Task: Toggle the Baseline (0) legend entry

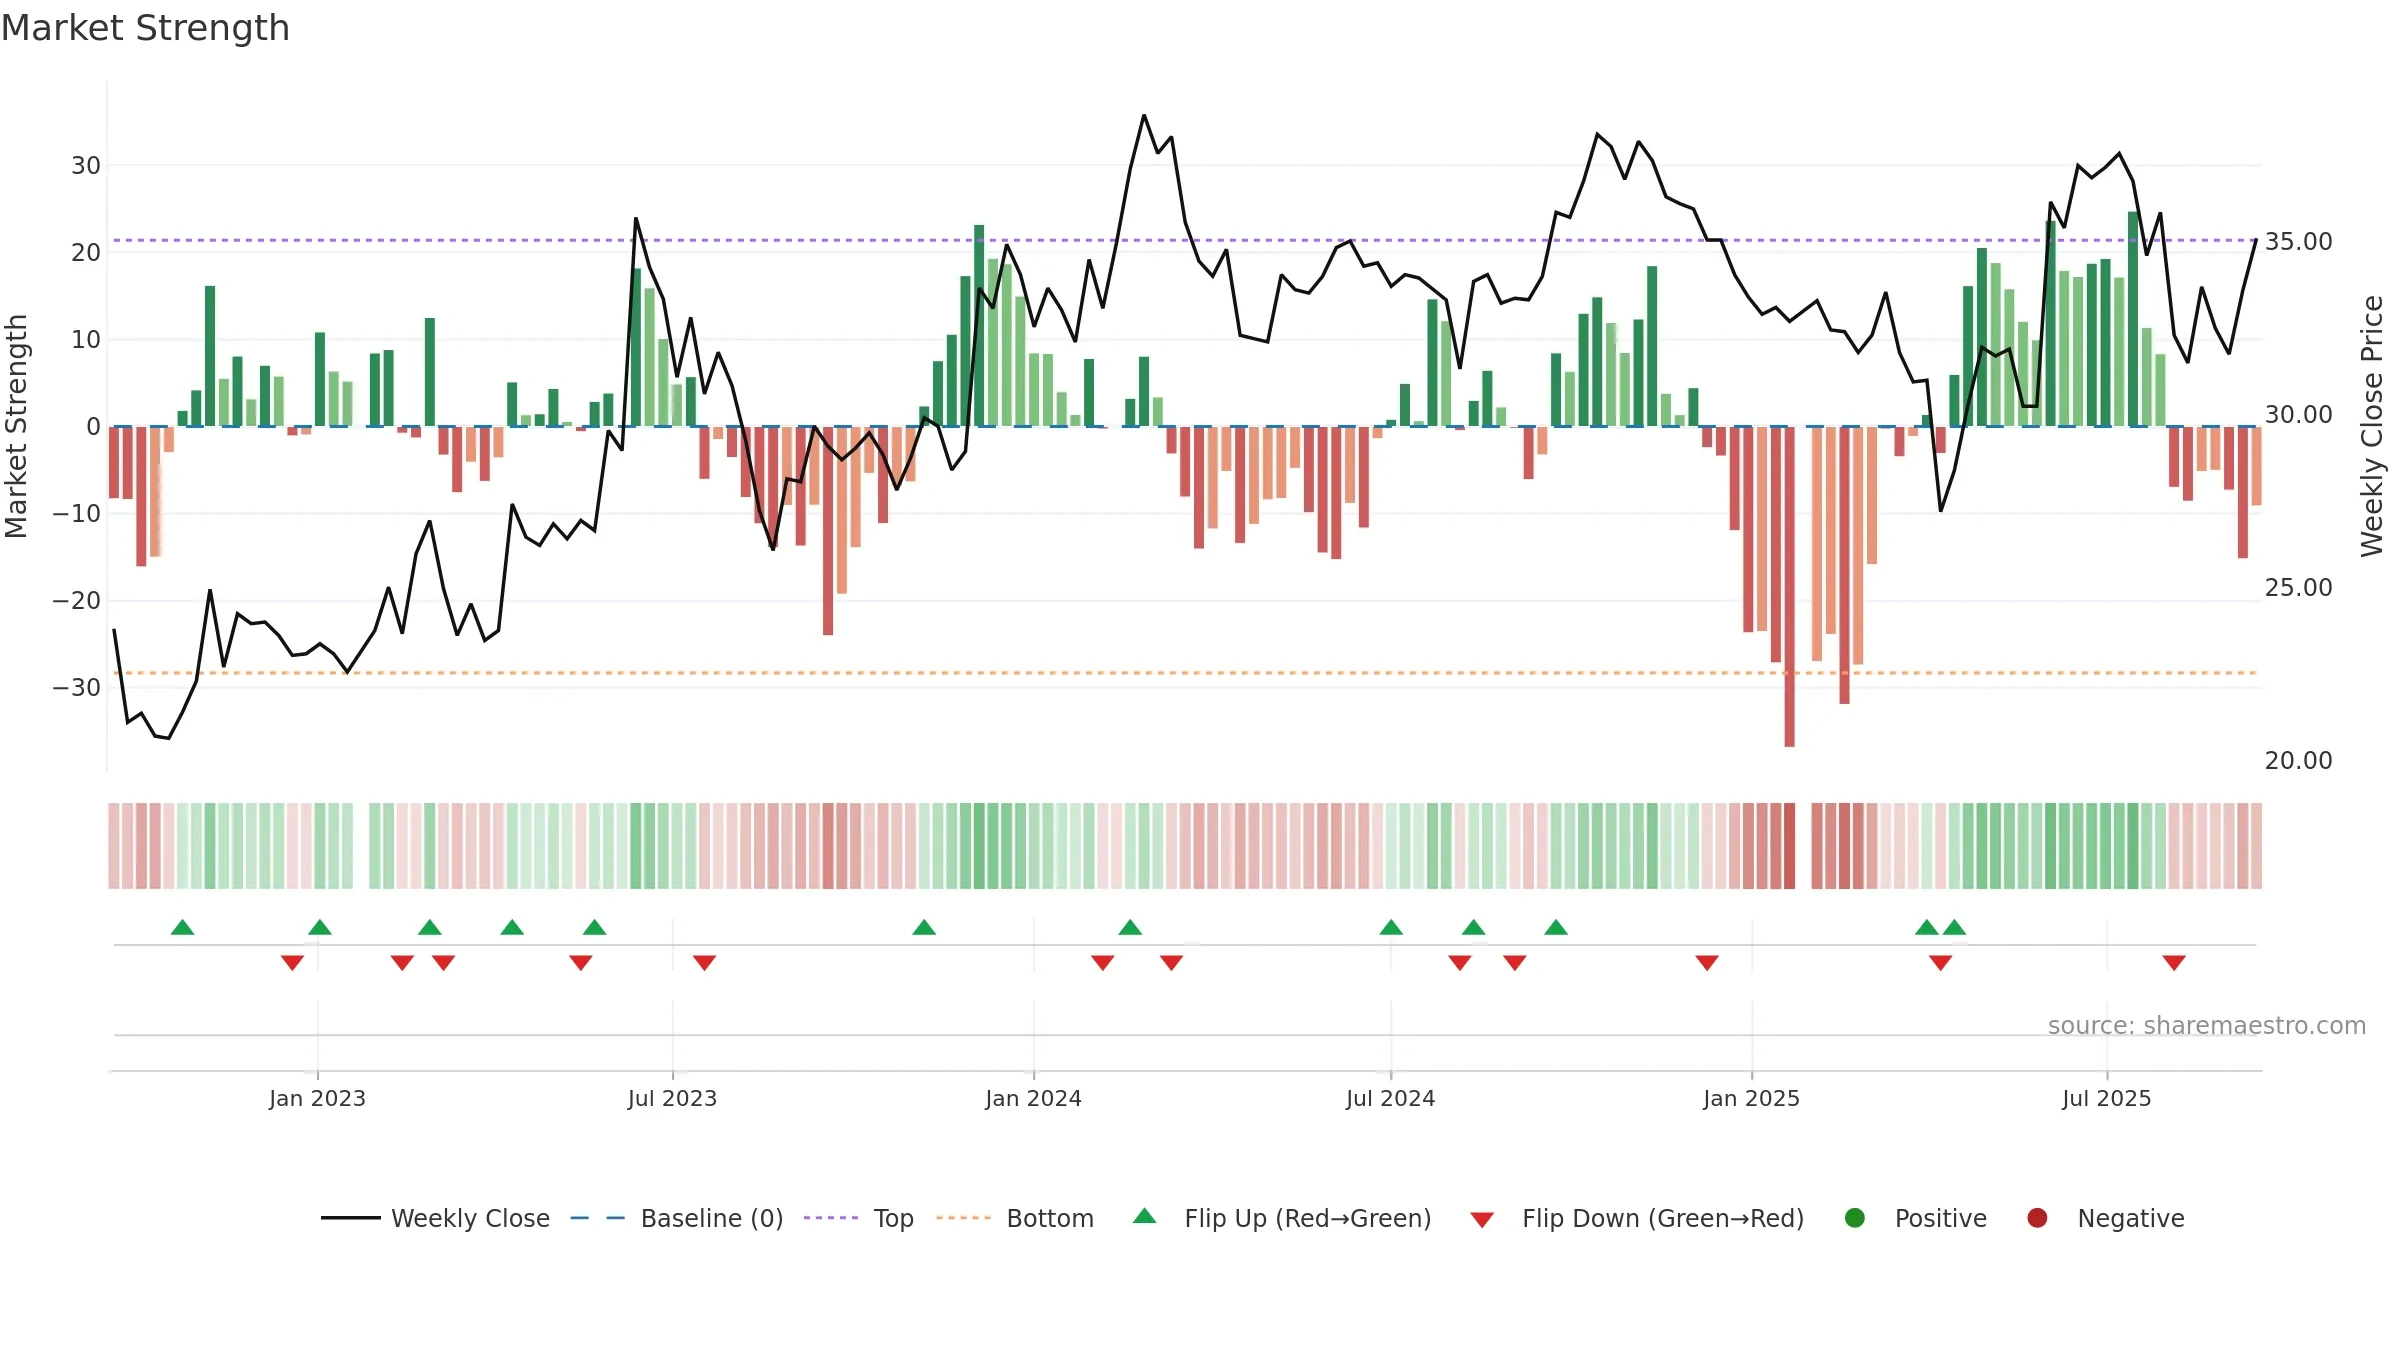Action: pyautogui.click(x=677, y=1218)
